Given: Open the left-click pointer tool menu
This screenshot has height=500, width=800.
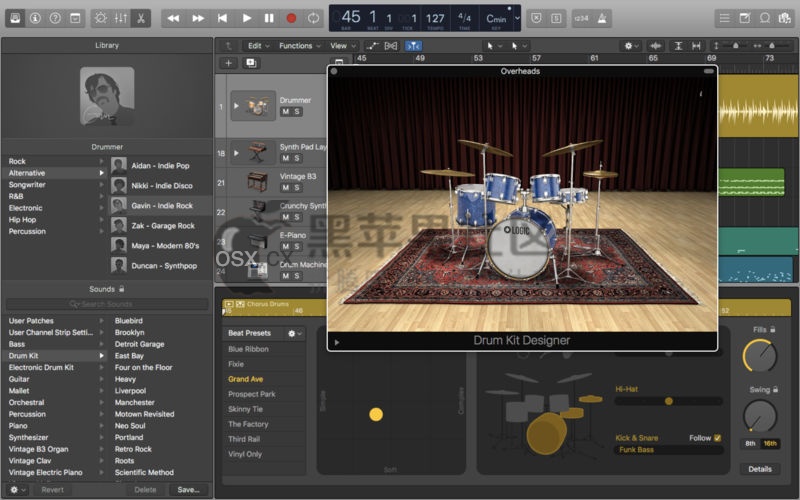Looking at the screenshot, I should [493, 46].
